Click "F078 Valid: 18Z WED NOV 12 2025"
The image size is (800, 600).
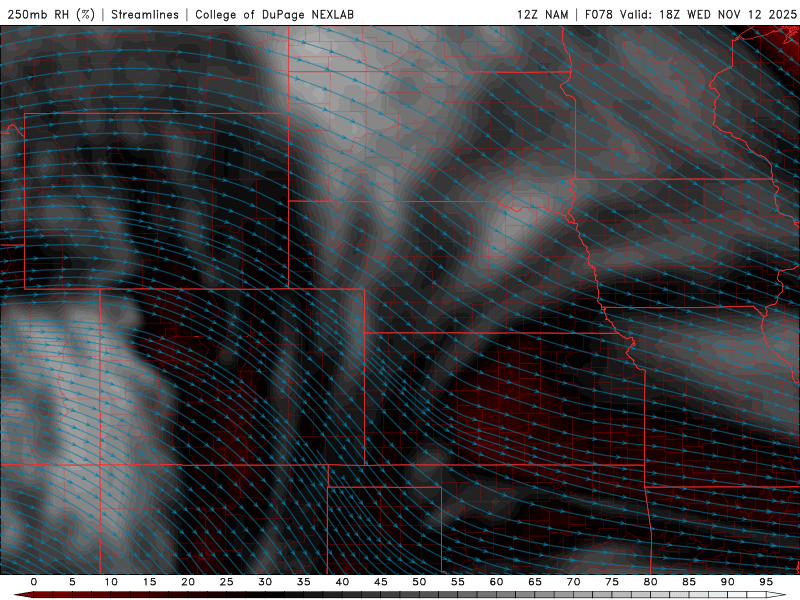coord(690,14)
